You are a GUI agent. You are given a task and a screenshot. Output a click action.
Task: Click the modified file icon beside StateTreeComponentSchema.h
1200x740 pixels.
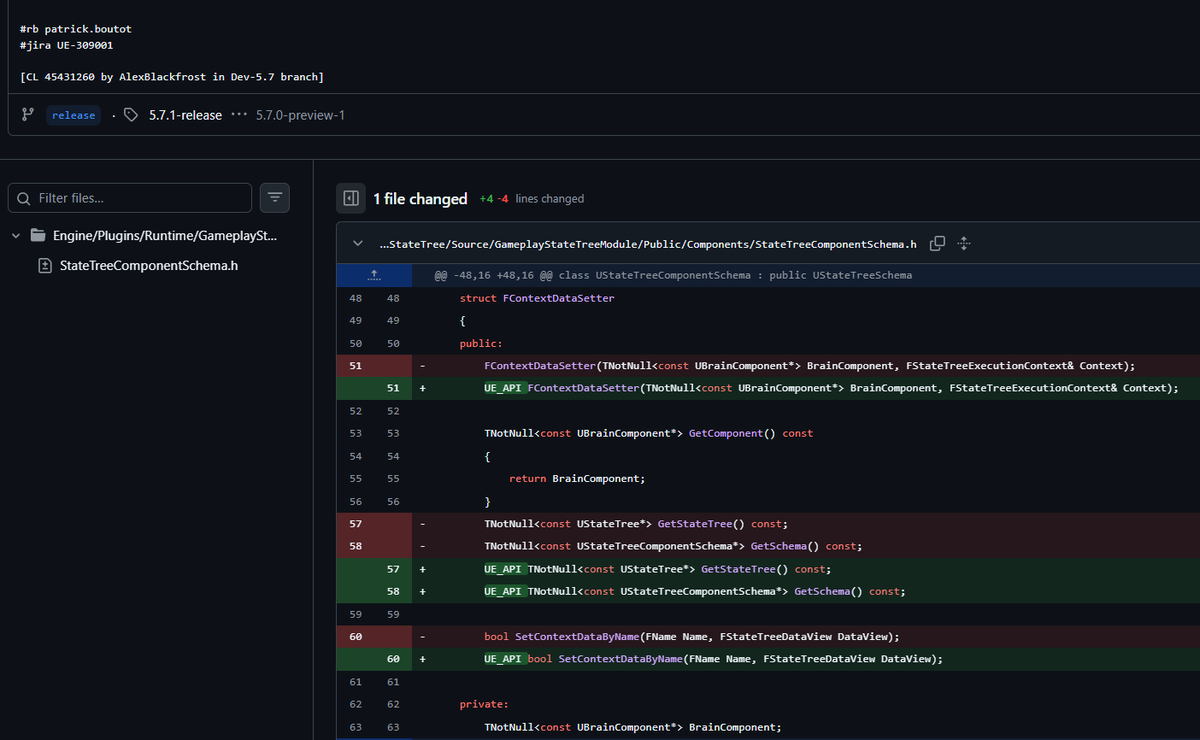[44, 266]
